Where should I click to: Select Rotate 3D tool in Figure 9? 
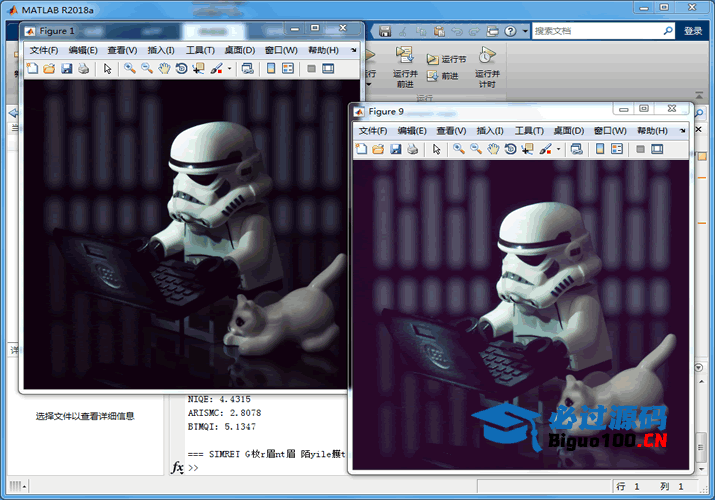click(510, 149)
